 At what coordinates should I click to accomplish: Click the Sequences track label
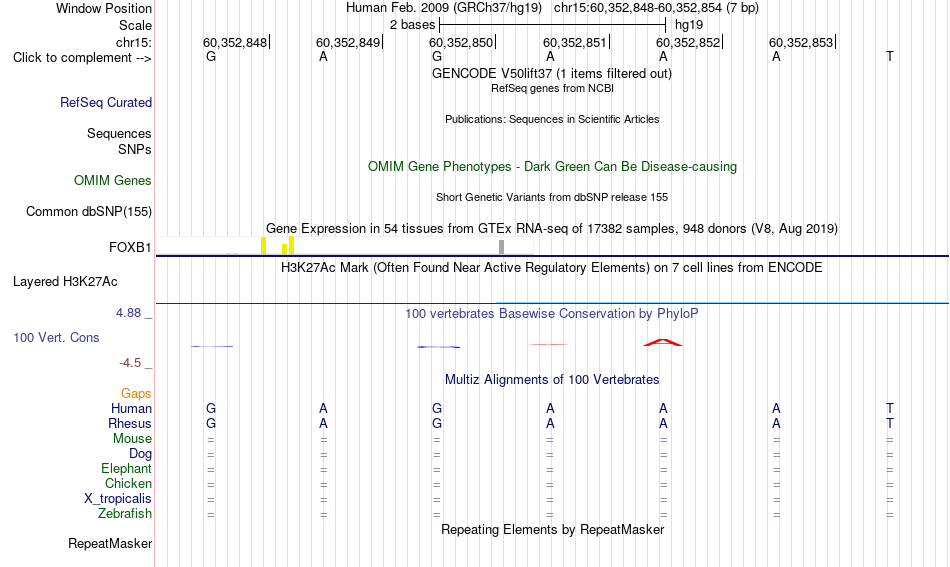119,133
